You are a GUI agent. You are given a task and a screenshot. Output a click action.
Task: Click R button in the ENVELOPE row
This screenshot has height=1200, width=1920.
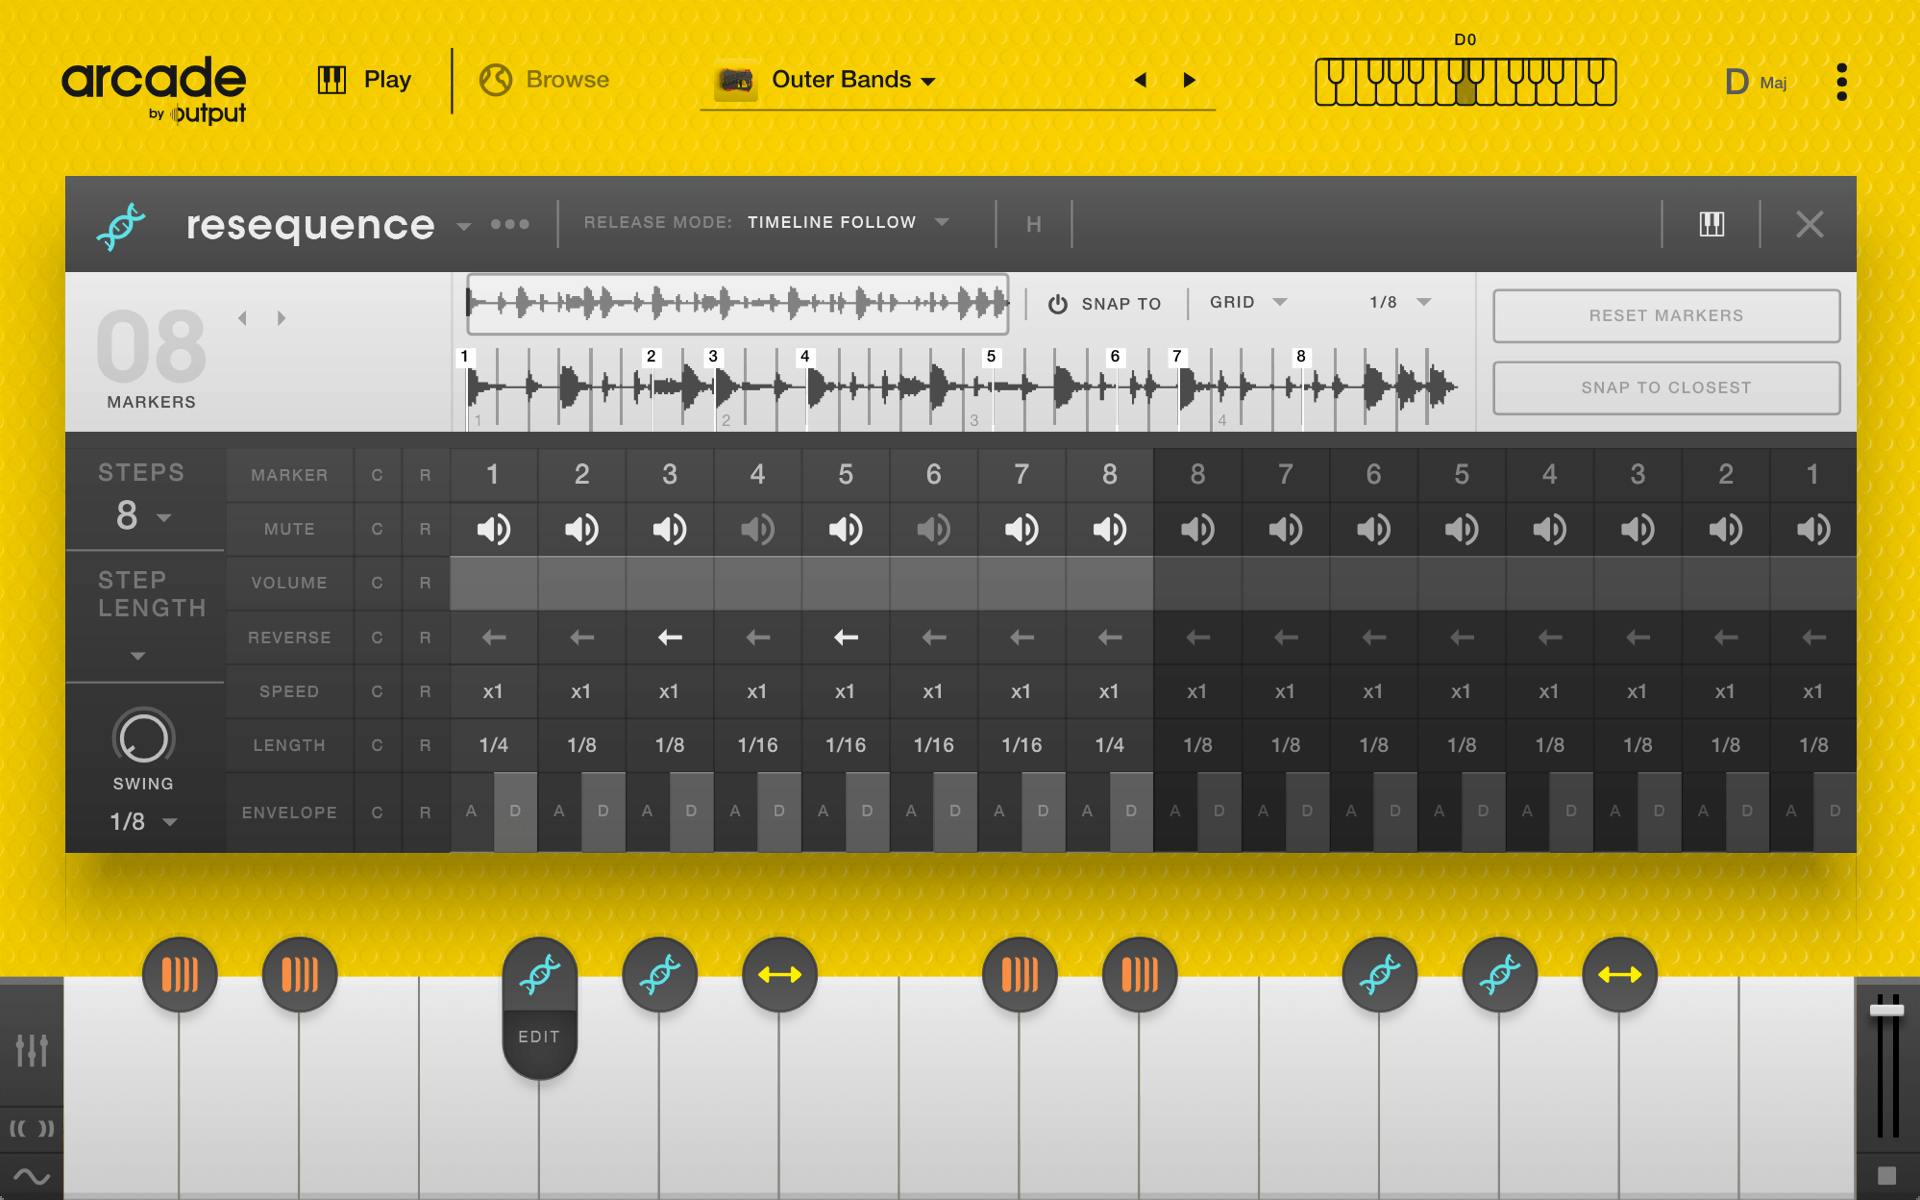click(x=426, y=812)
